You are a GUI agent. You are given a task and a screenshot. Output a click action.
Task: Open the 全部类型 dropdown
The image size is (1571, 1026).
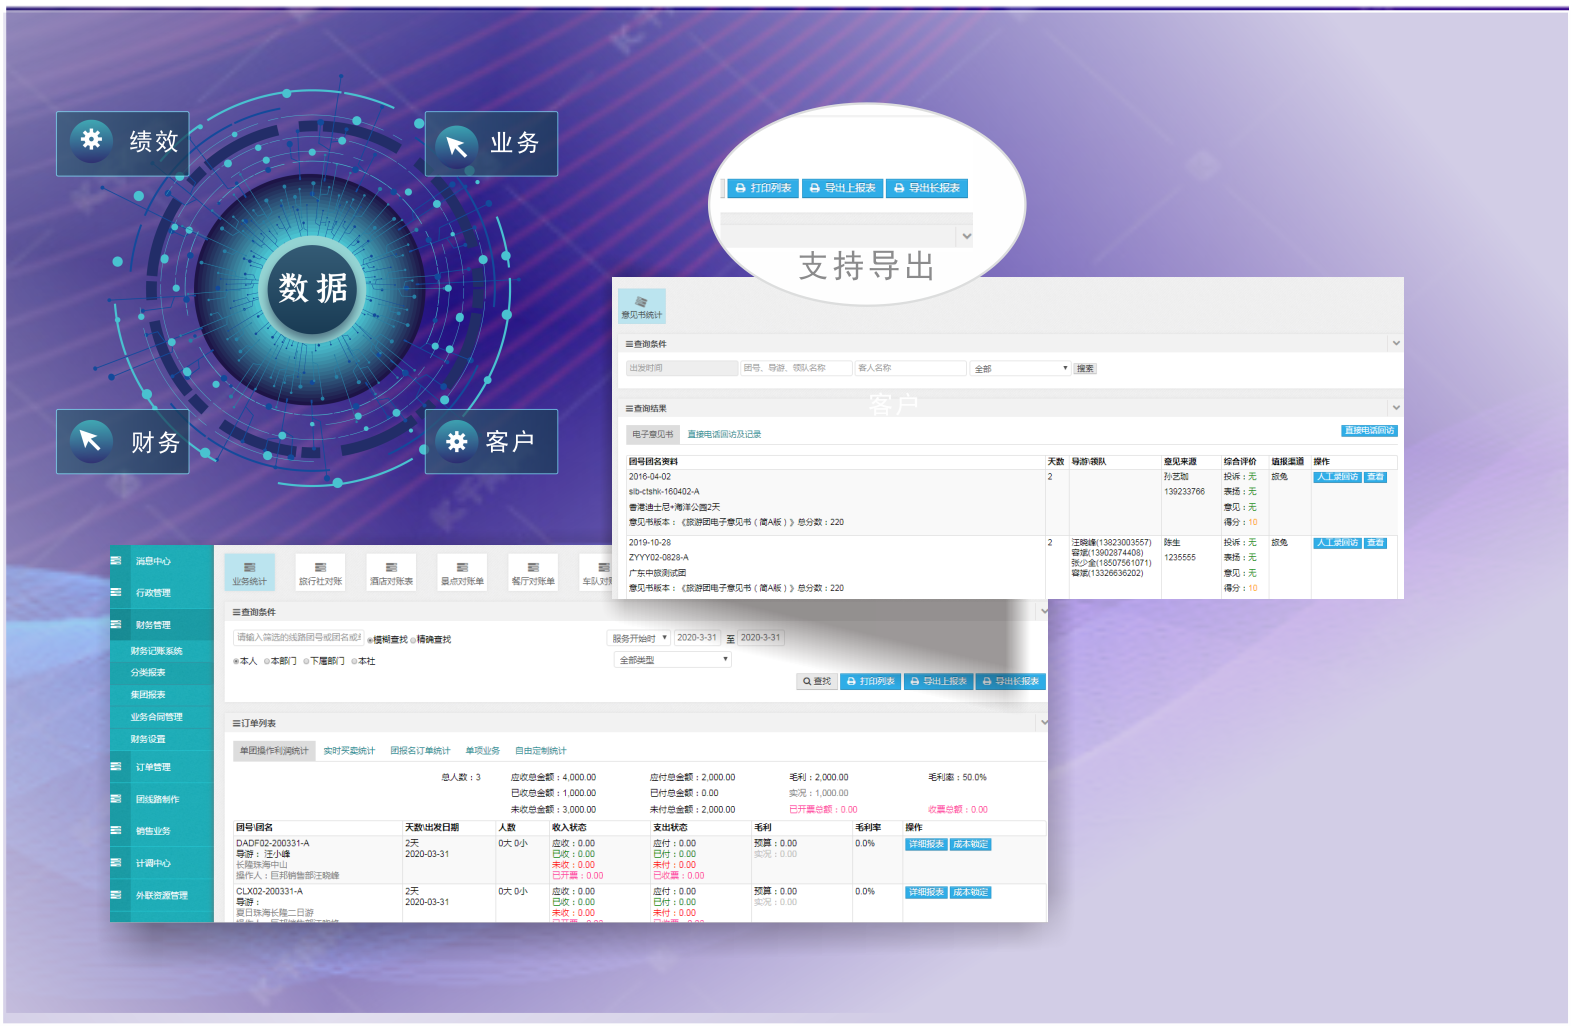673,660
